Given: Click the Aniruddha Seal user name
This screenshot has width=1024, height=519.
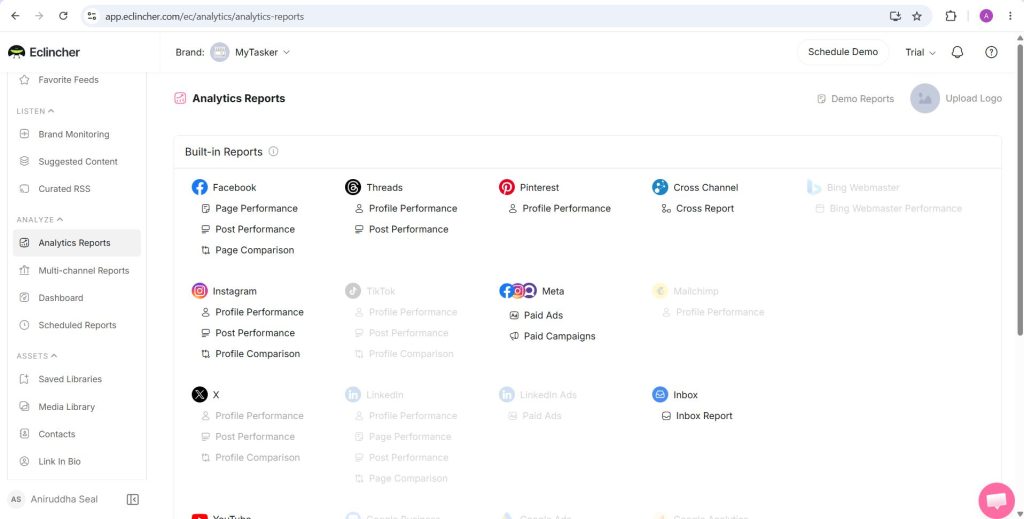Looking at the screenshot, I should [64, 499].
